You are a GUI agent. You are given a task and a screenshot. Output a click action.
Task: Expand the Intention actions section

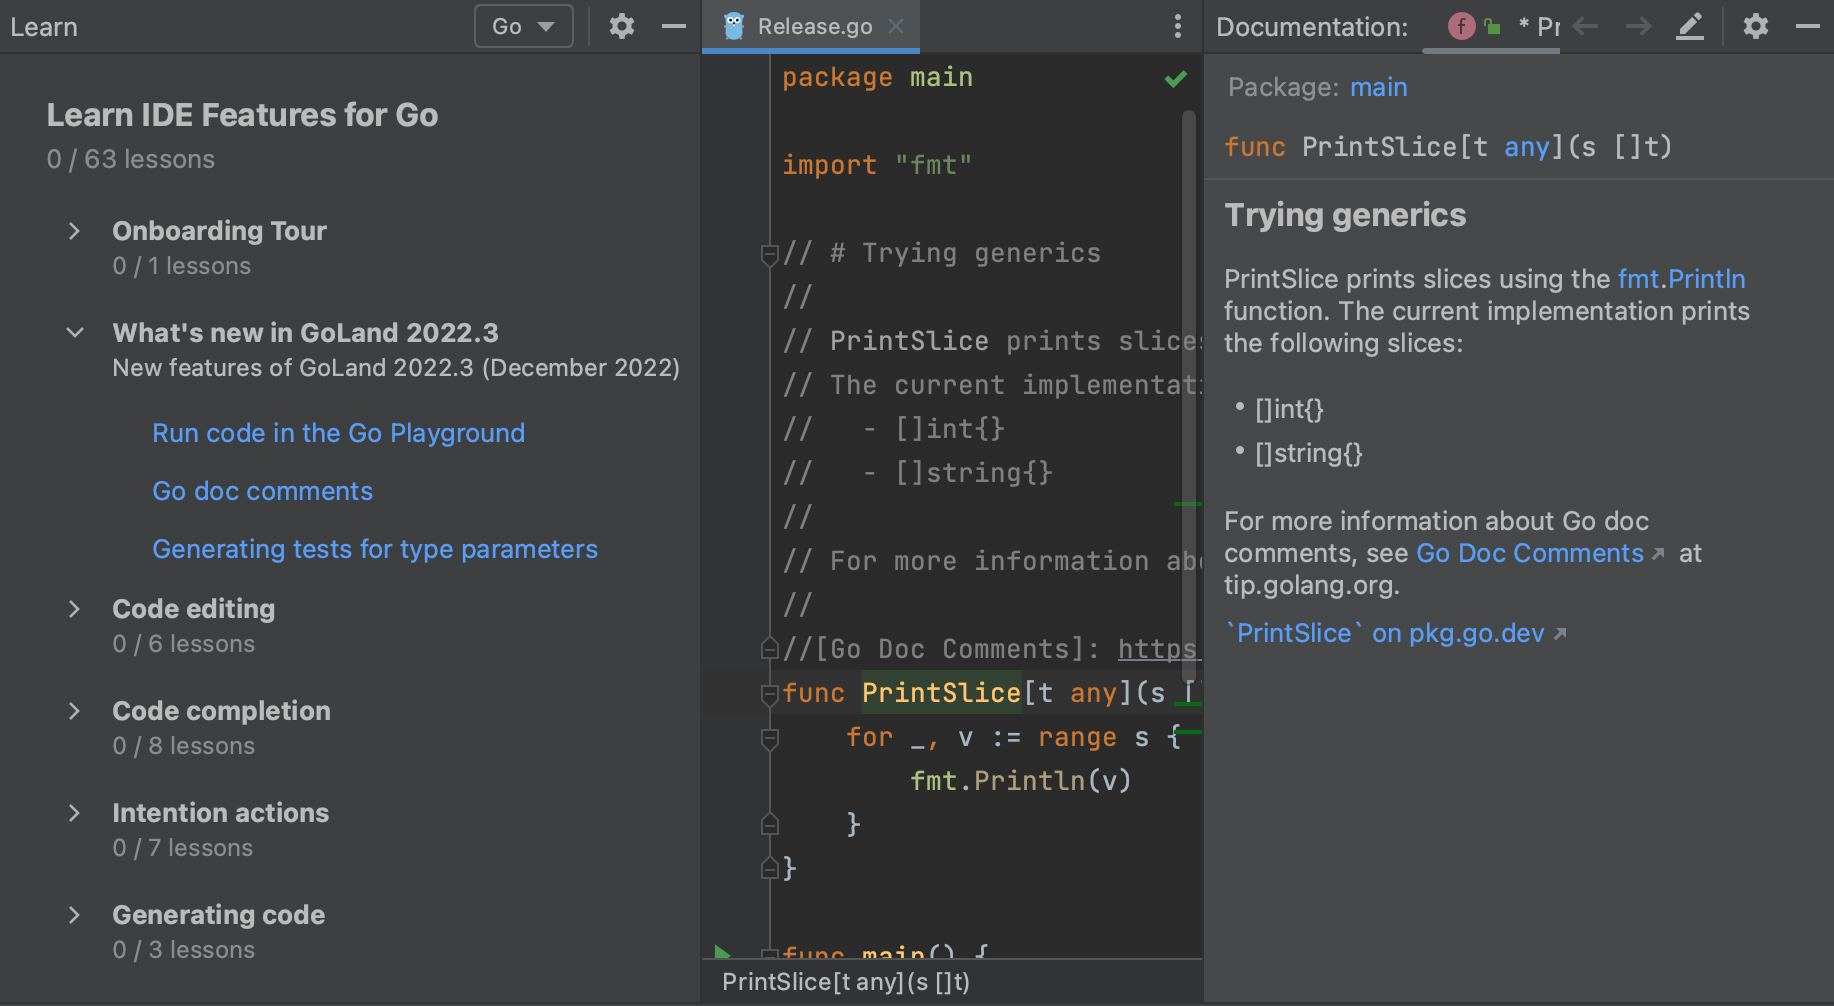coord(74,813)
